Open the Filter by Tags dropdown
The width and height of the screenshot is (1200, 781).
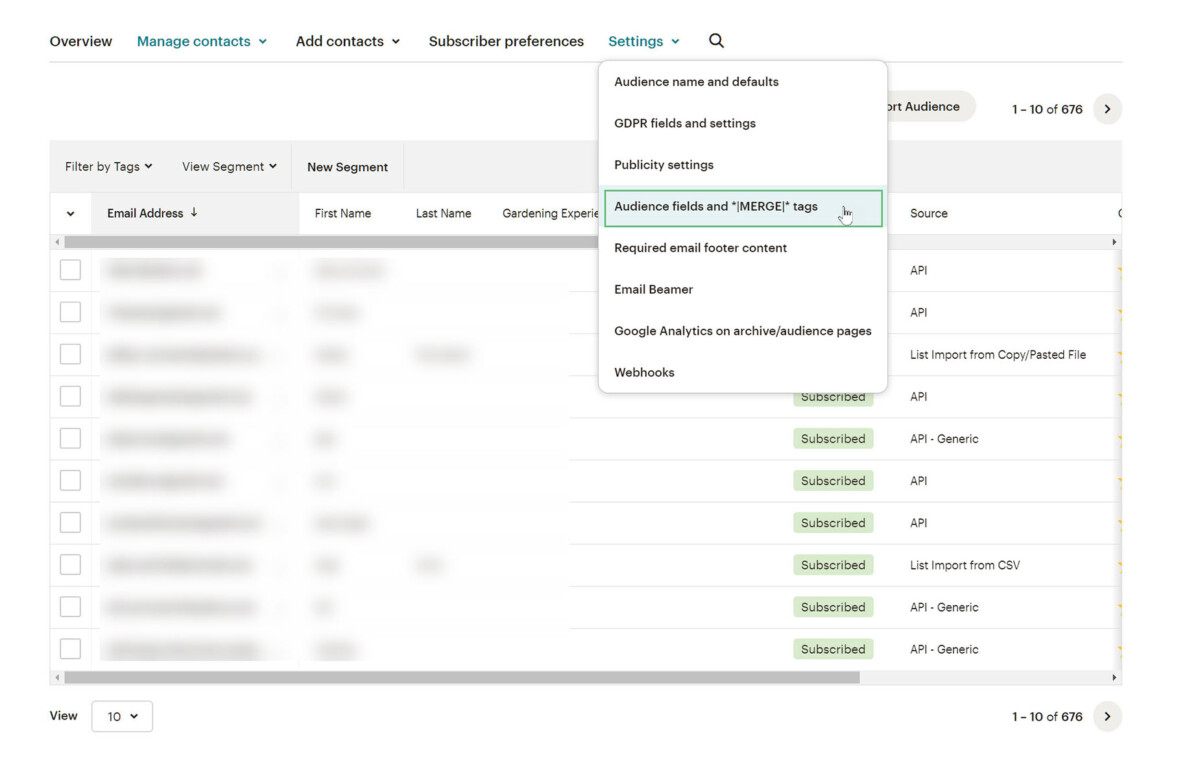click(107, 166)
